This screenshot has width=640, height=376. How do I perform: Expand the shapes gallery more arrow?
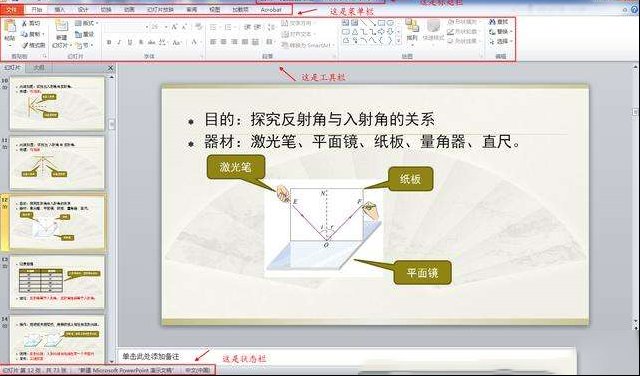[x=399, y=41]
